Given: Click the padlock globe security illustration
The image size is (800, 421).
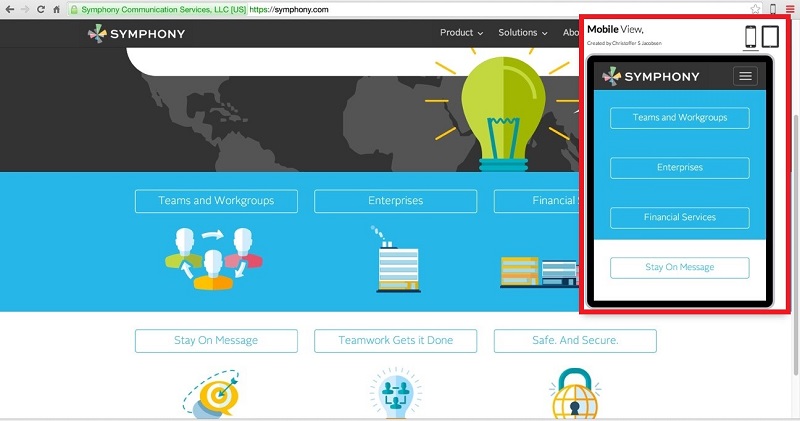Looking at the screenshot, I should [576, 394].
